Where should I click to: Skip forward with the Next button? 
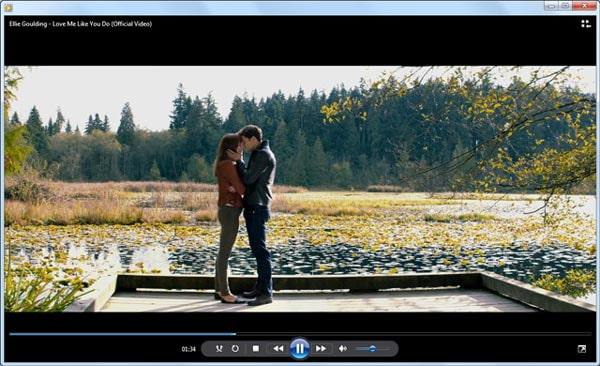click(321, 348)
